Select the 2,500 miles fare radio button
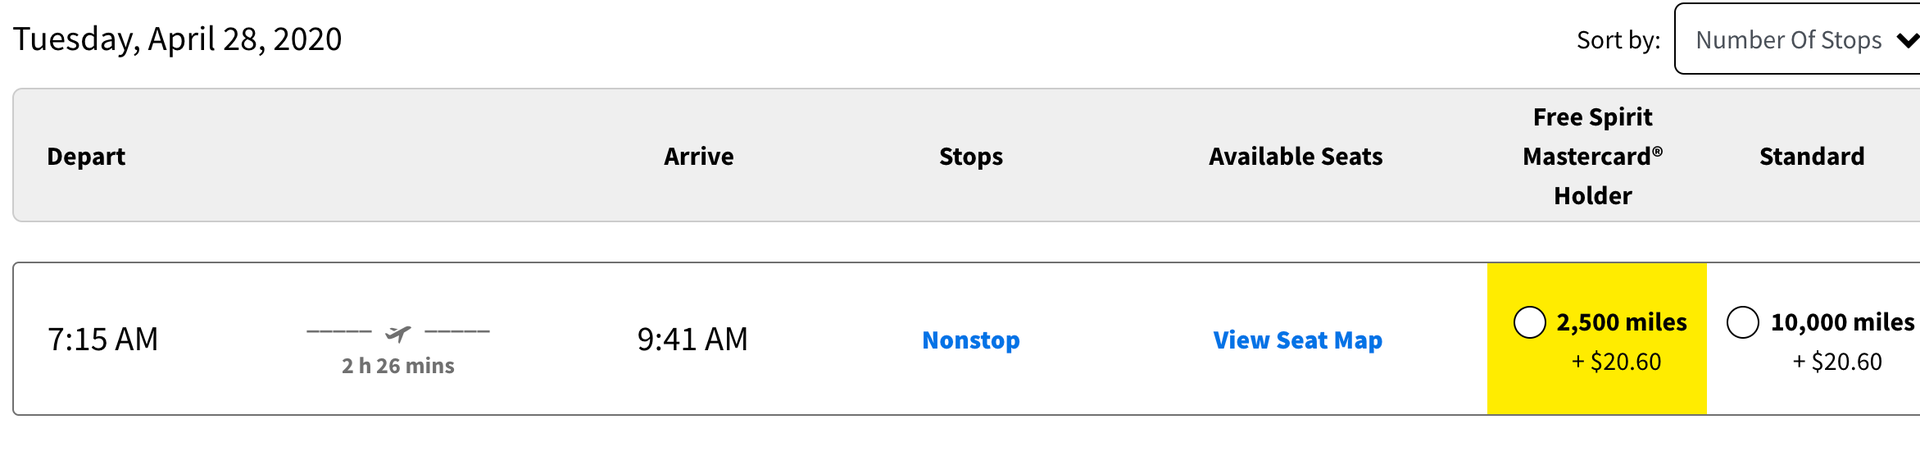Image resolution: width=1920 pixels, height=456 pixels. (1529, 323)
